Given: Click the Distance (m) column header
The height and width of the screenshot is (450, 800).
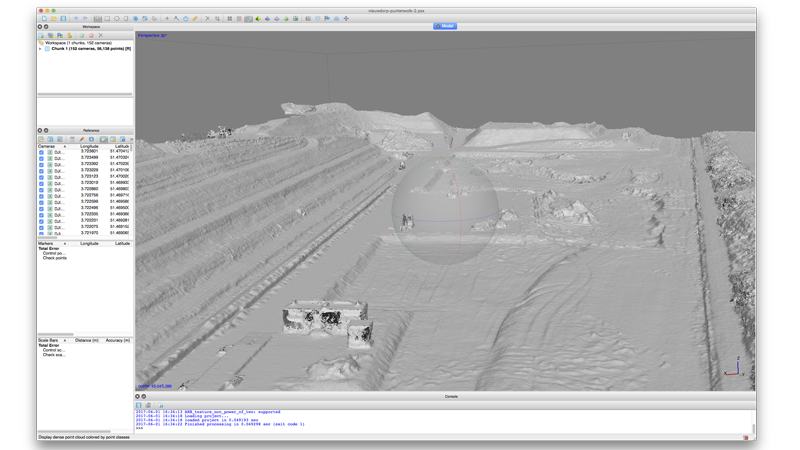Looking at the screenshot, I should pos(87,340).
